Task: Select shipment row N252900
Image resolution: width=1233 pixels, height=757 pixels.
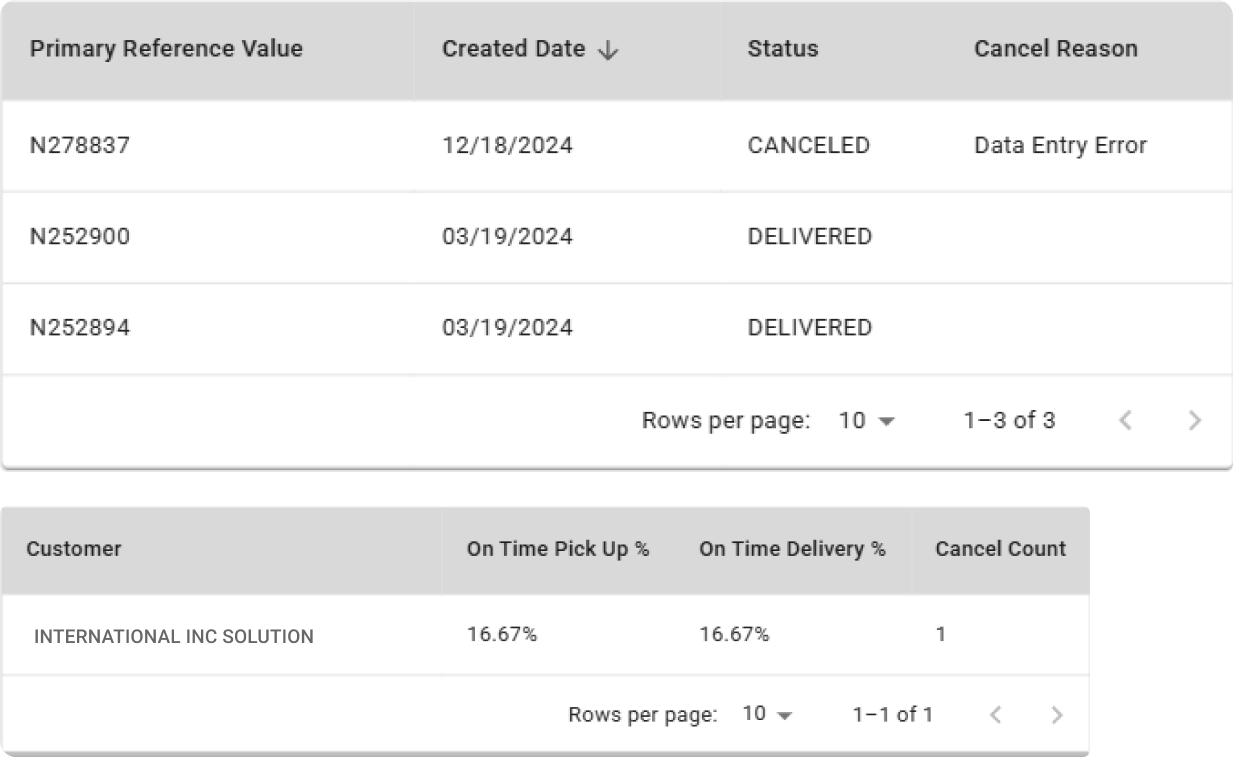Action: (80, 237)
